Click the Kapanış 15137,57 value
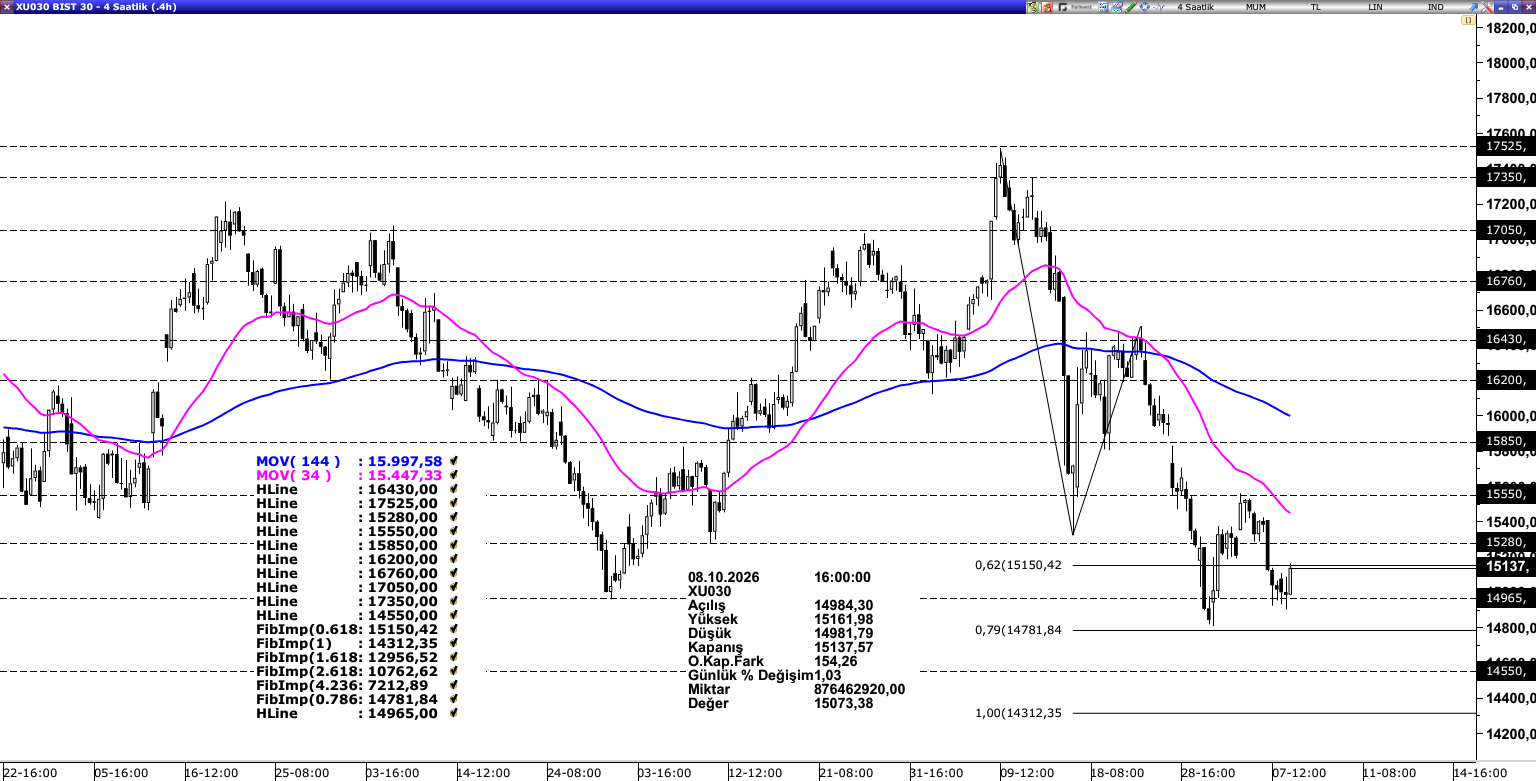Viewport: 1536px width, 781px height. [843, 647]
